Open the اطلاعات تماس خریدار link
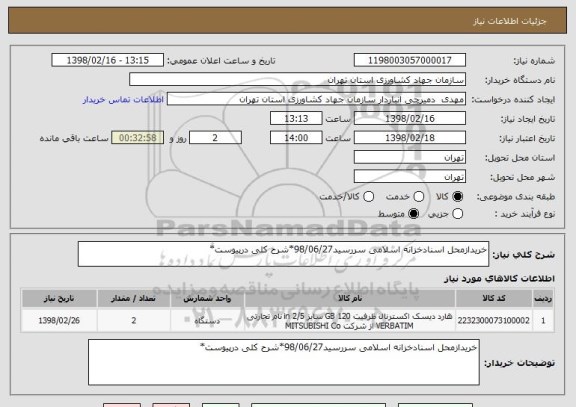 pos(123,100)
